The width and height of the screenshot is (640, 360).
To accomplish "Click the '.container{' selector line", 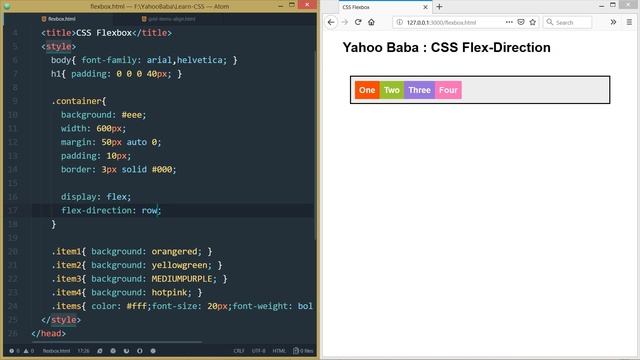I will click(x=78, y=101).
